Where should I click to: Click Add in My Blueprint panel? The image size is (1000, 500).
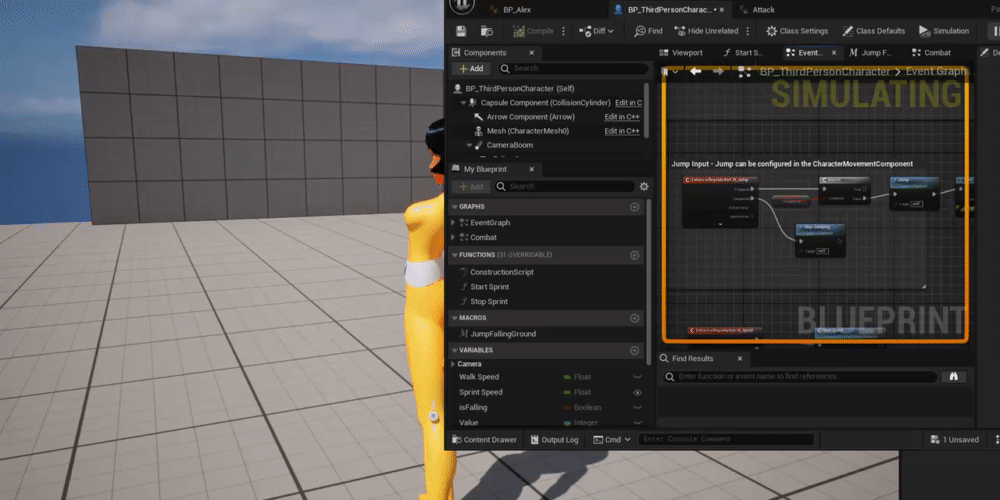(x=471, y=186)
